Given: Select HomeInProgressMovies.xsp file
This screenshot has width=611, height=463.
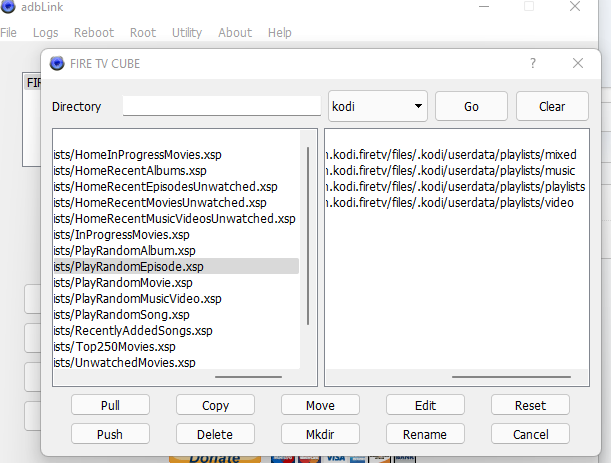Looking at the screenshot, I should (176, 155).
